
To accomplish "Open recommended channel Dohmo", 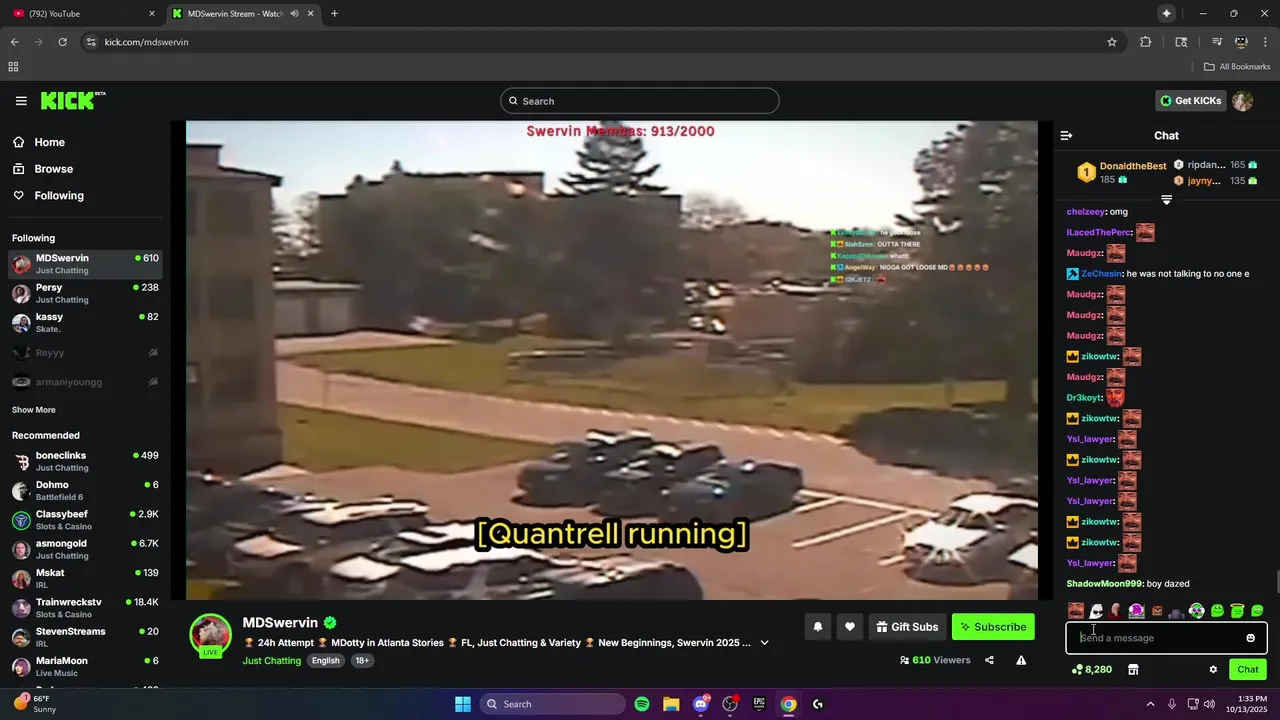I will pyautogui.click(x=85, y=490).
